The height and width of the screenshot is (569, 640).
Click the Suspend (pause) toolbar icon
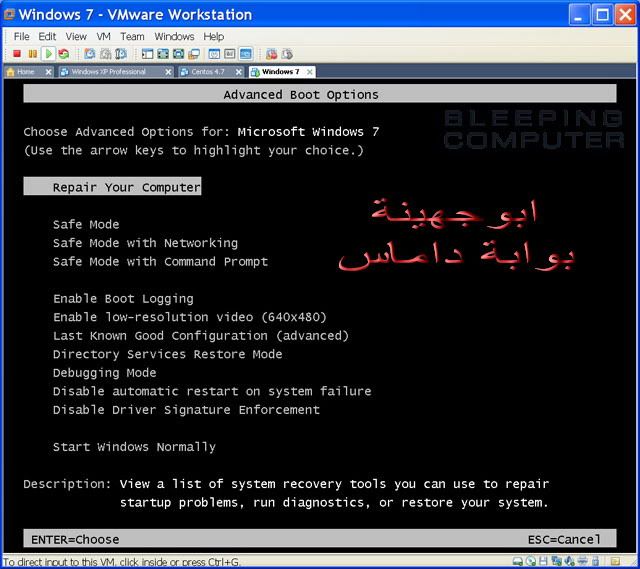click(x=33, y=54)
